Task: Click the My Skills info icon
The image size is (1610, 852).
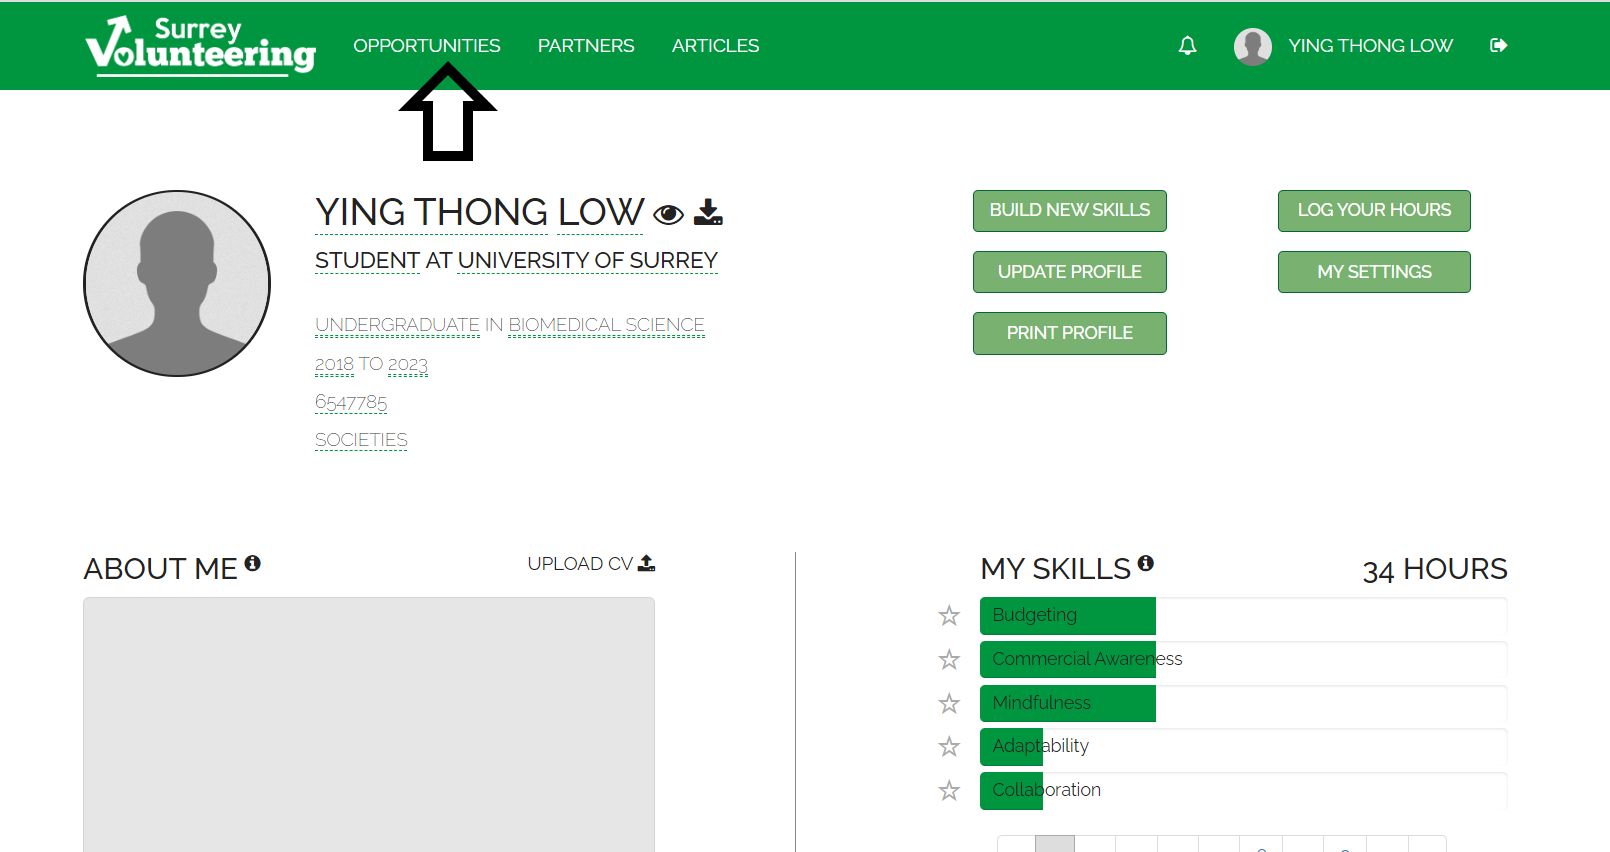Action: coord(1145,563)
